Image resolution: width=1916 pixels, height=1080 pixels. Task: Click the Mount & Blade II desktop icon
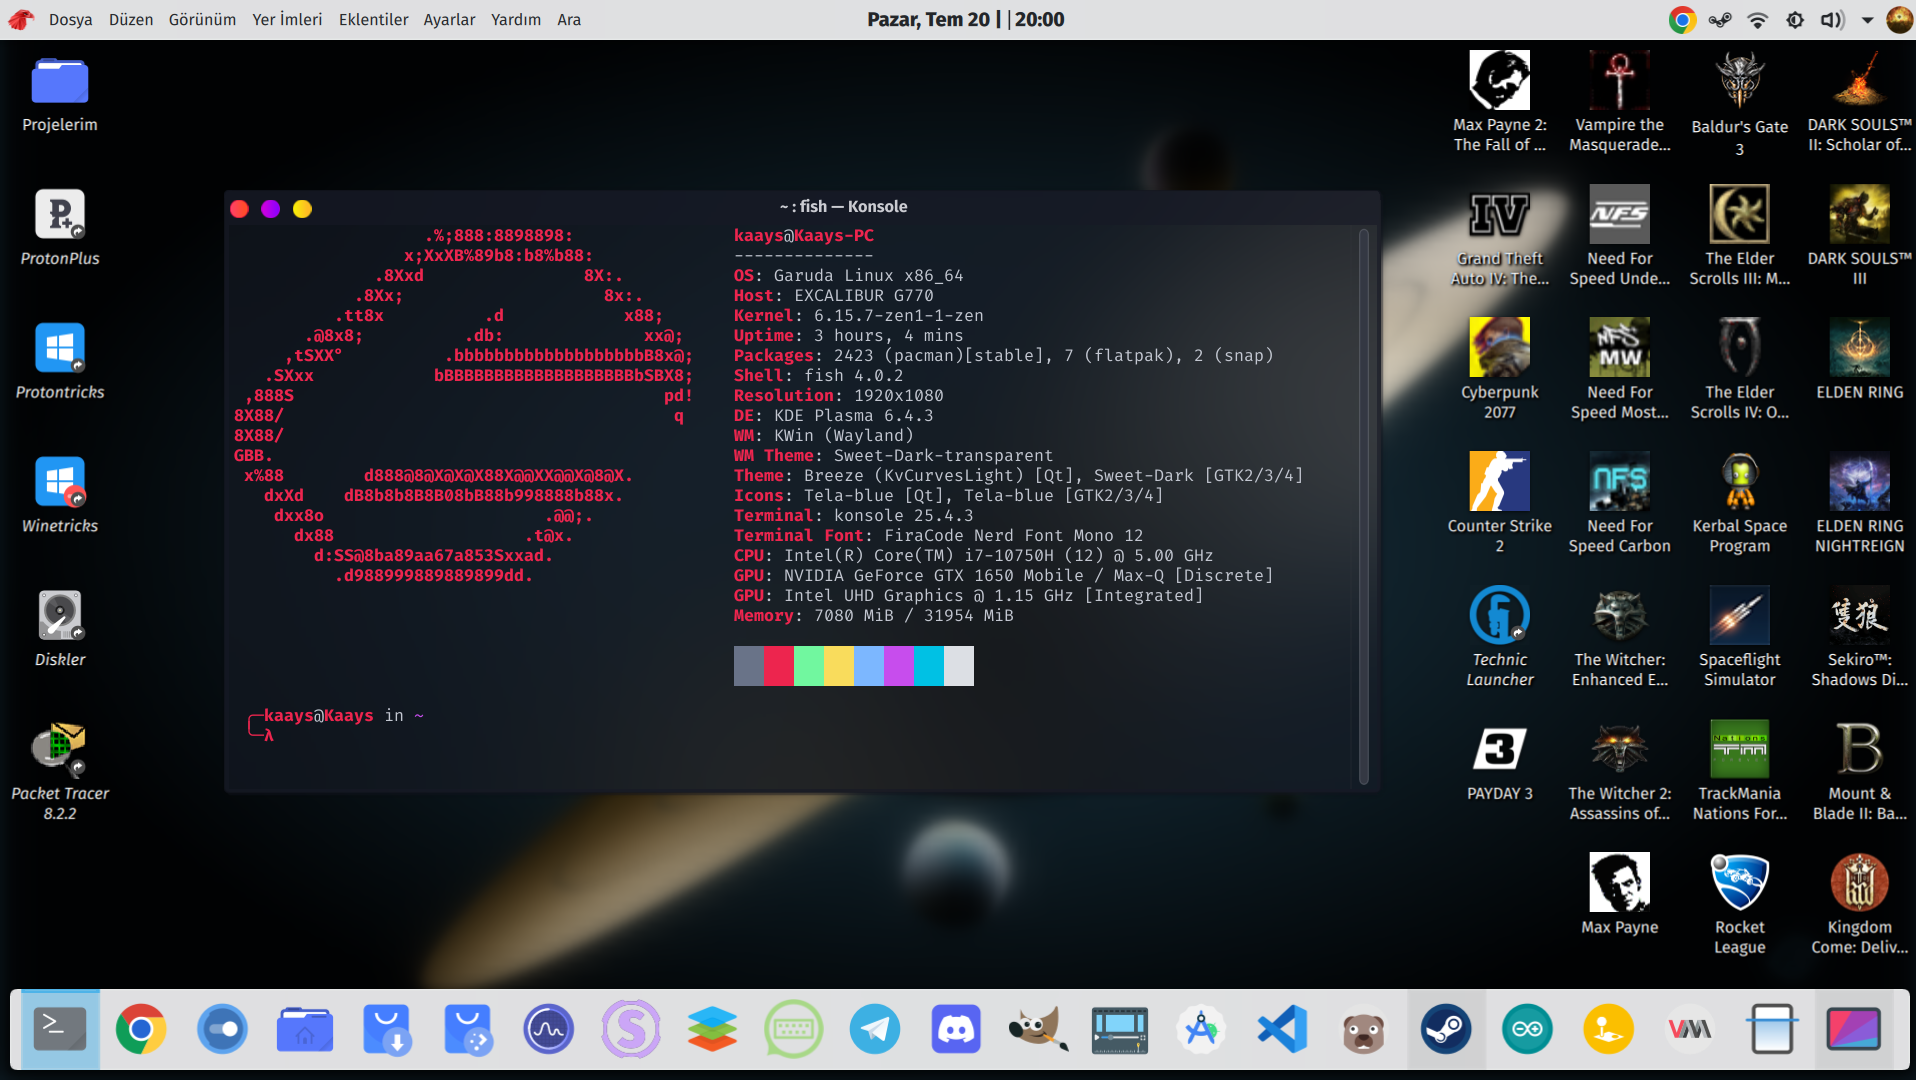(x=1860, y=772)
